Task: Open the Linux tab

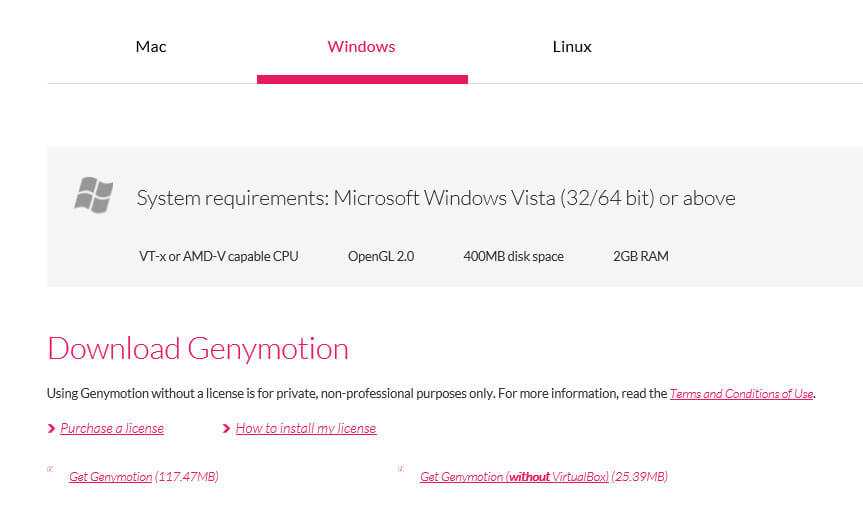Action: [572, 47]
